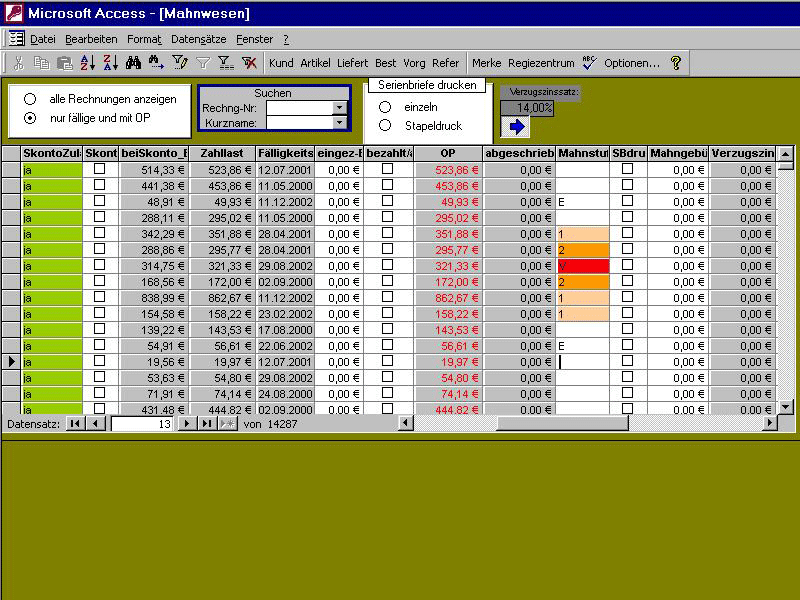Select 'alle Rechnungen anzeigen' radio button

coord(30,99)
